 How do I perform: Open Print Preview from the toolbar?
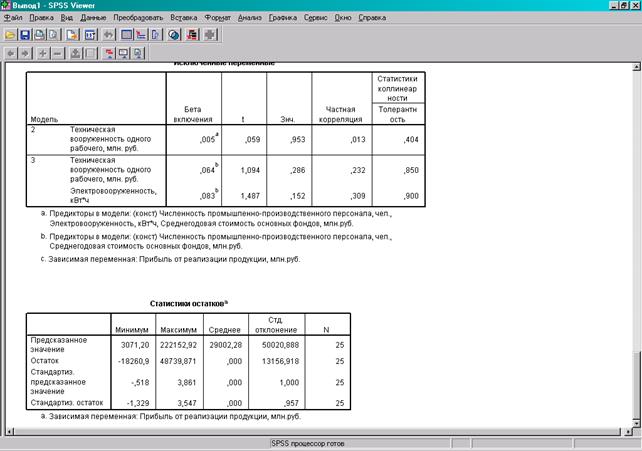(53, 35)
